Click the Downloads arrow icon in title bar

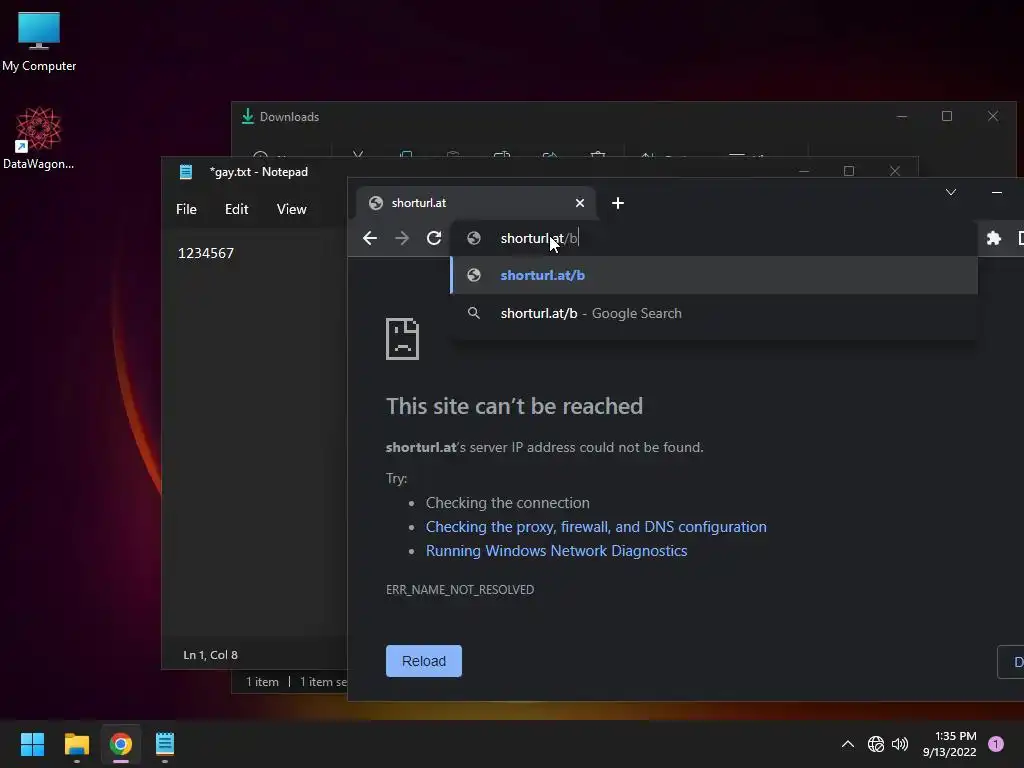(248, 116)
